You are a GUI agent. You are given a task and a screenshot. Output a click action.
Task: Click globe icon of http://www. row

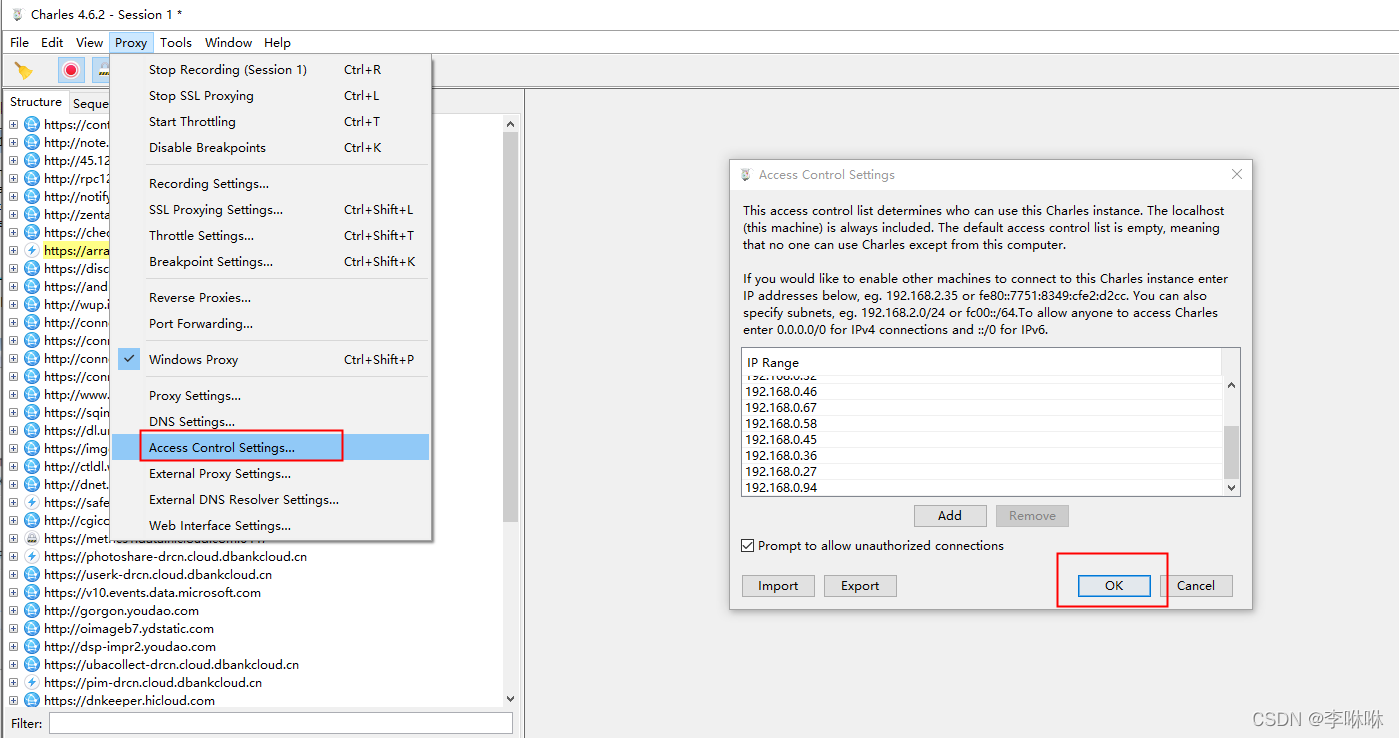31,395
